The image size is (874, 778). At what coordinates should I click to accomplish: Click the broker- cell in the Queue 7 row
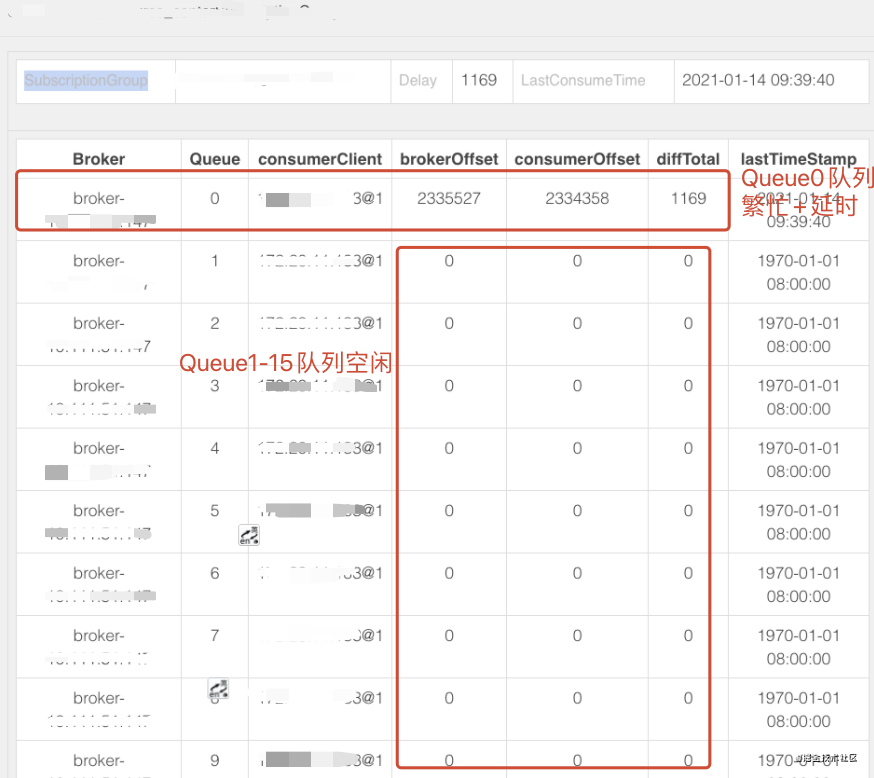99,646
